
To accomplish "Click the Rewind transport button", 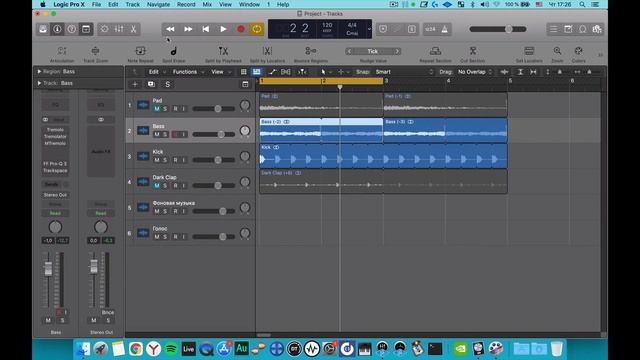I will (170, 29).
